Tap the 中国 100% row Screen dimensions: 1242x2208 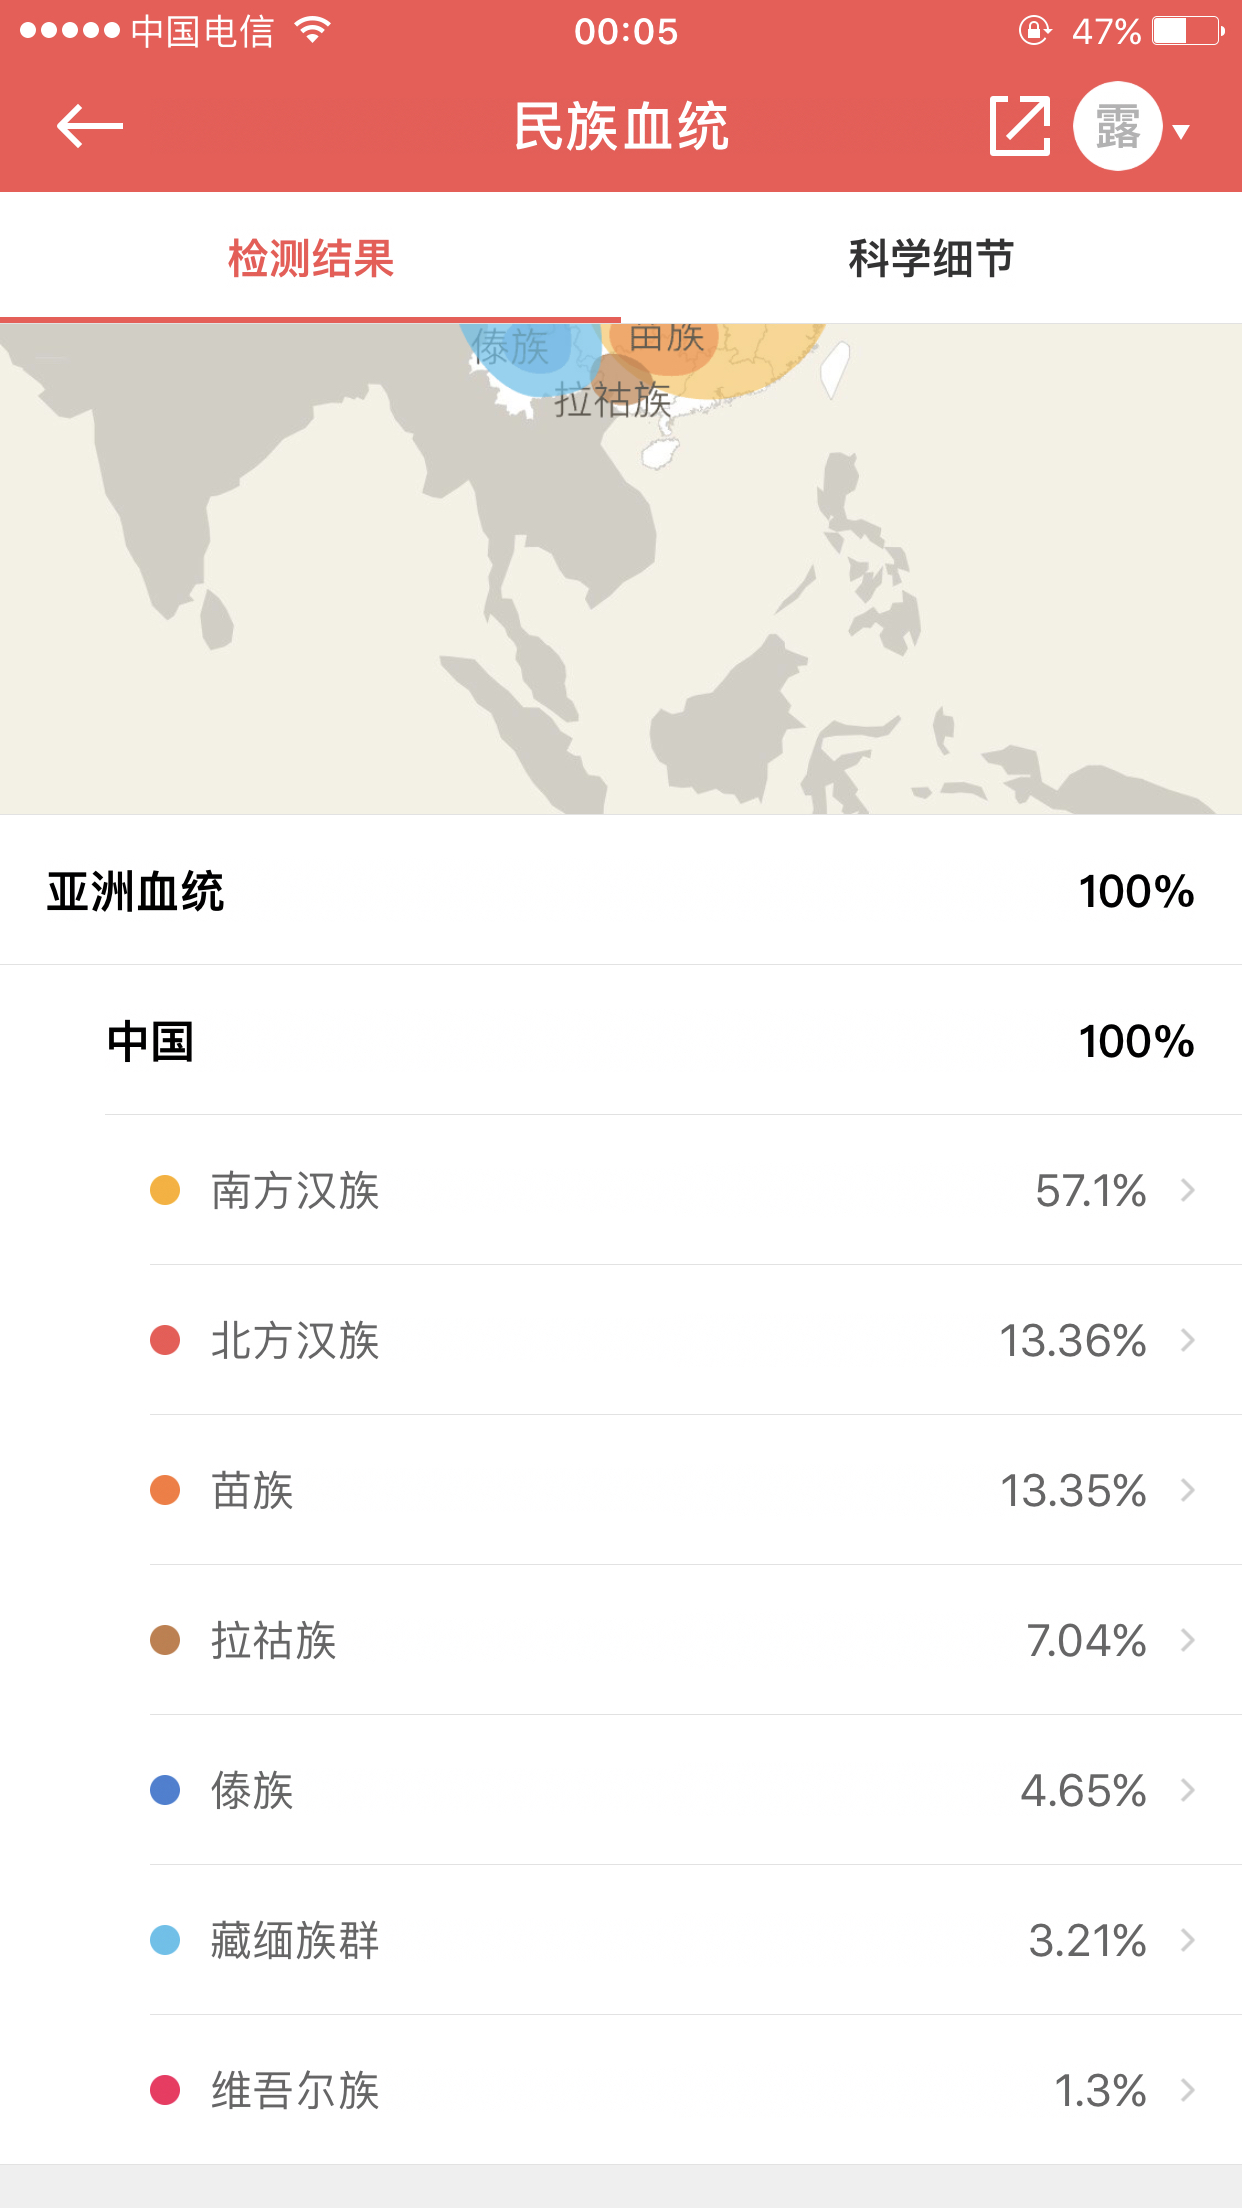coord(650,1041)
